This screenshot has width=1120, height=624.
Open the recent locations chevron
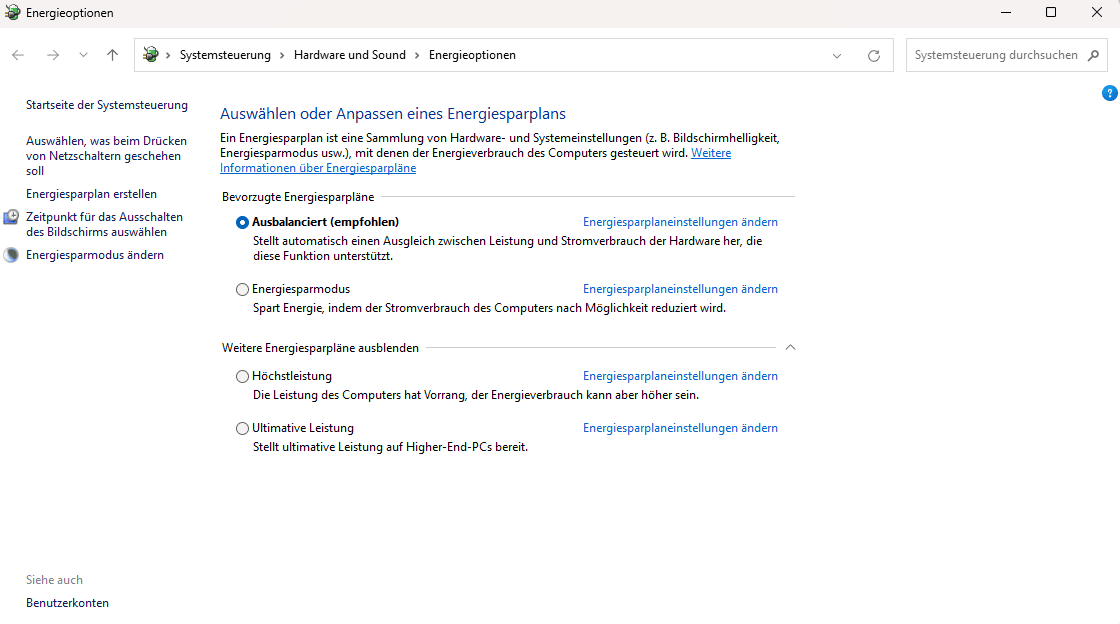coord(84,55)
